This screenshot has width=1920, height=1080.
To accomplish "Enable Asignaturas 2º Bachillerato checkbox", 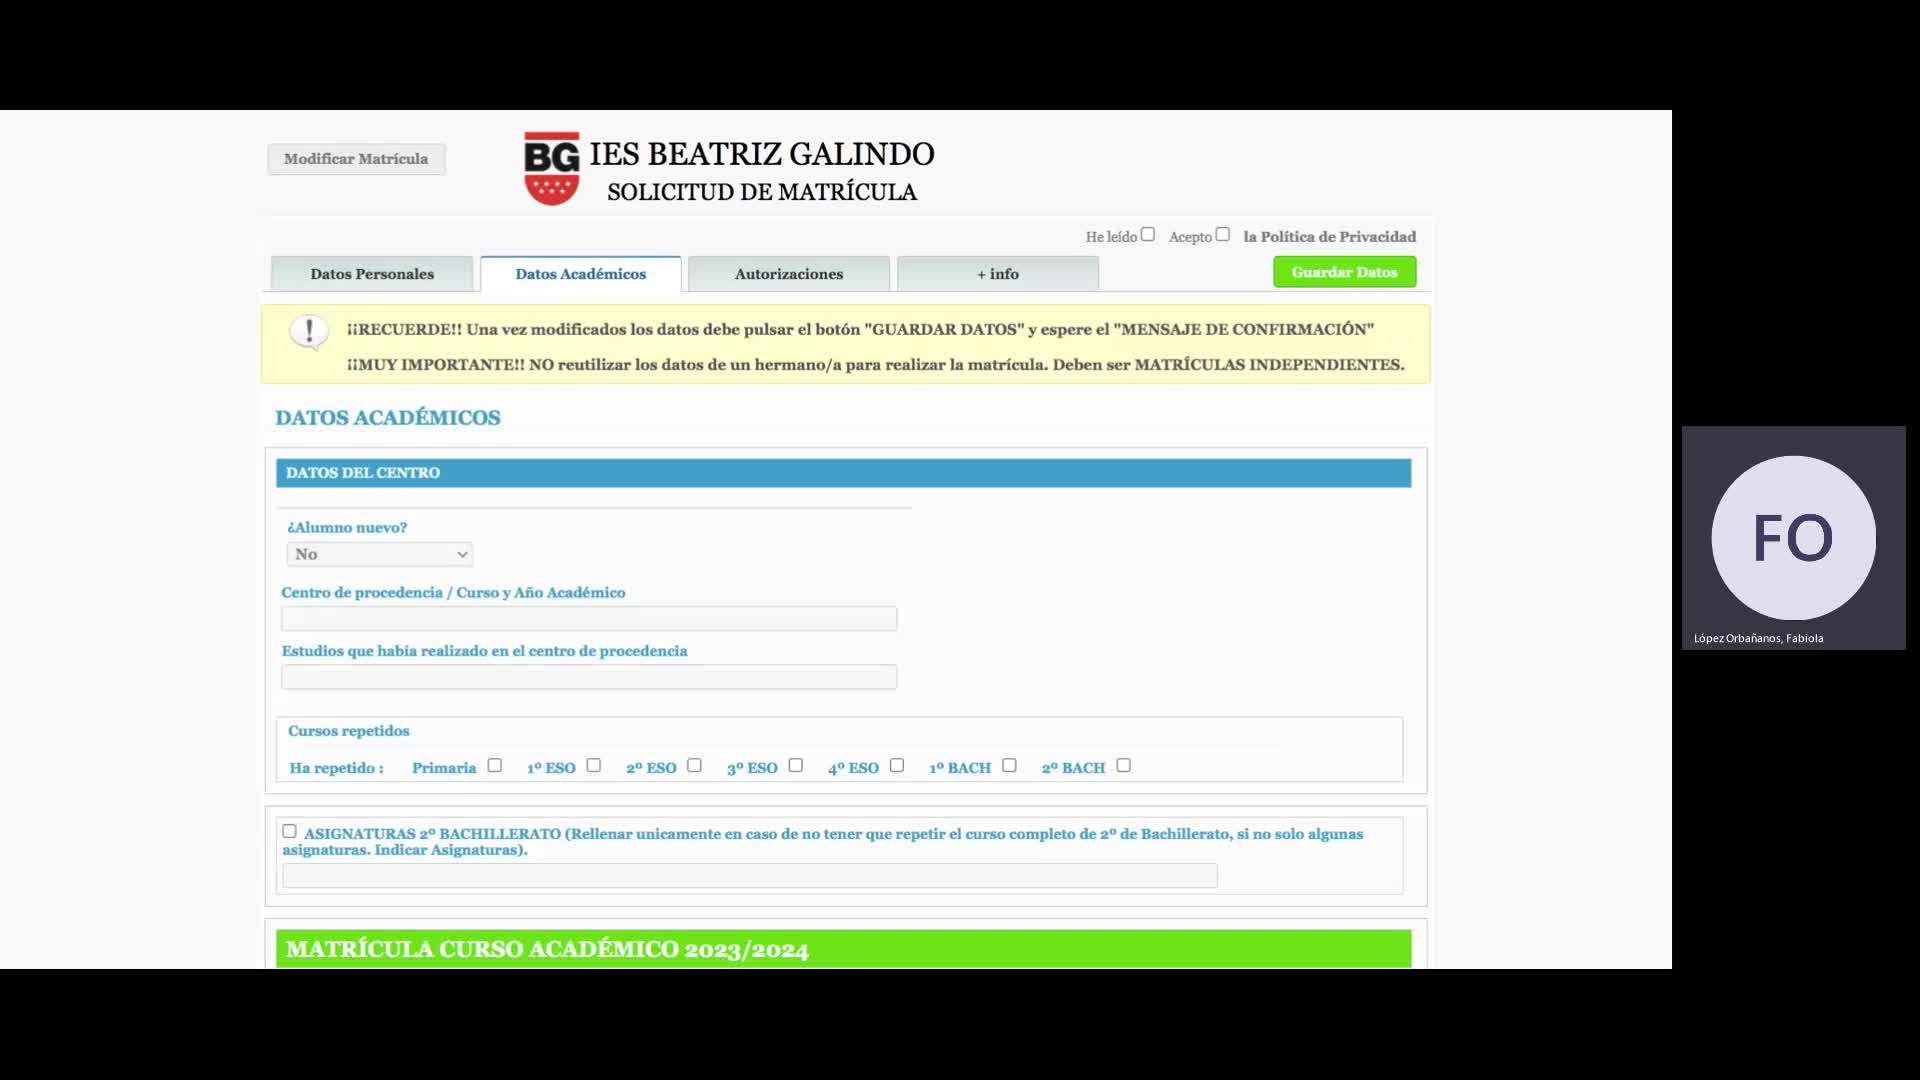I will (x=289, y=831).
